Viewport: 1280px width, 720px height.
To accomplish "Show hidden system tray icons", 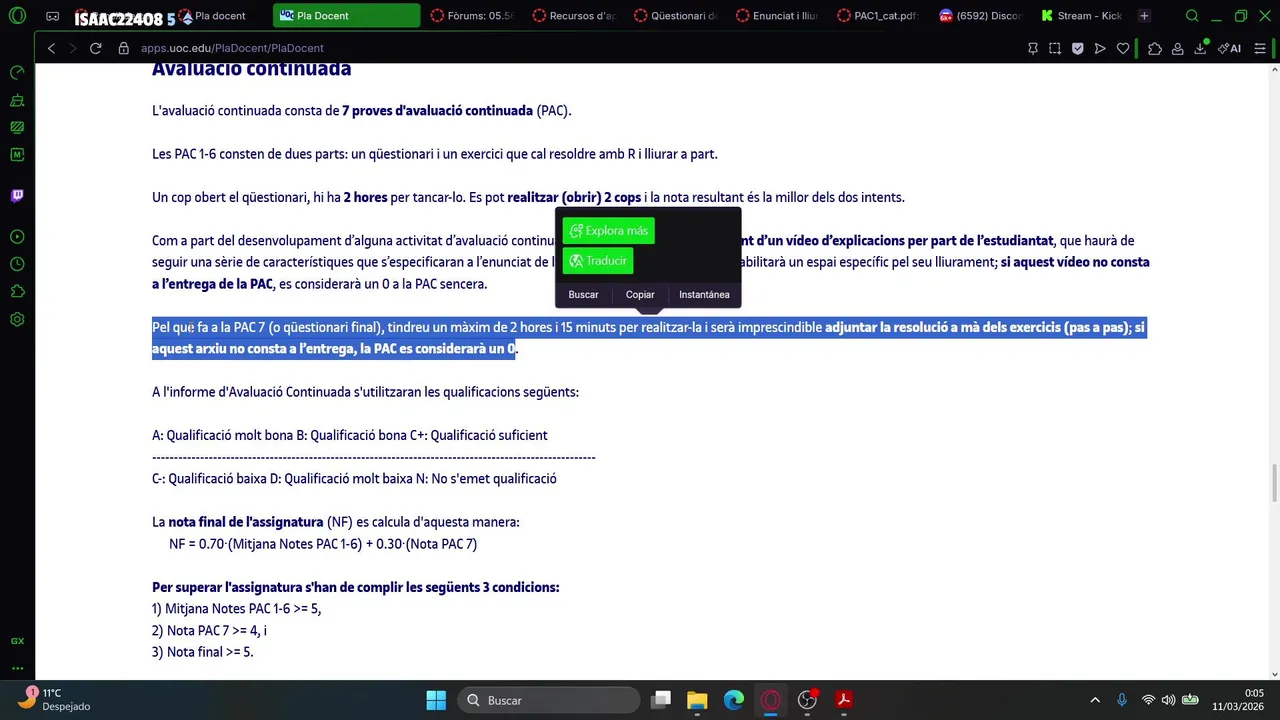I will [x=1095, y=700].
